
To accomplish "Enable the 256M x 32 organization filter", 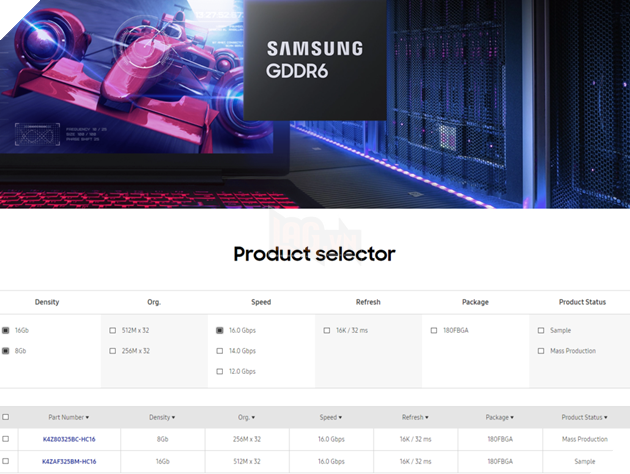I will (112, 351).
